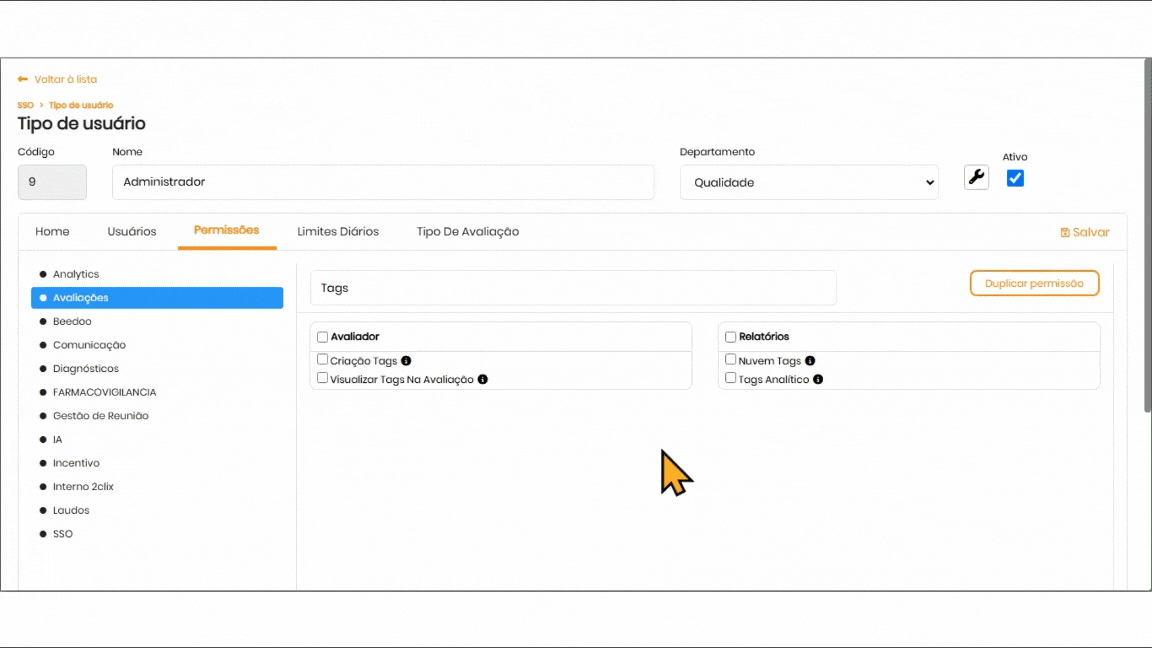Check the Nuvem Tags permission
This screenshot has width=1152, height=648.
tap(731, 360)
